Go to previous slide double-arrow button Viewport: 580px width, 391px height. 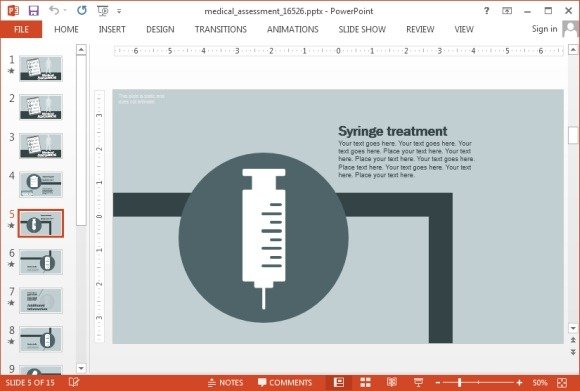(573, 340)
